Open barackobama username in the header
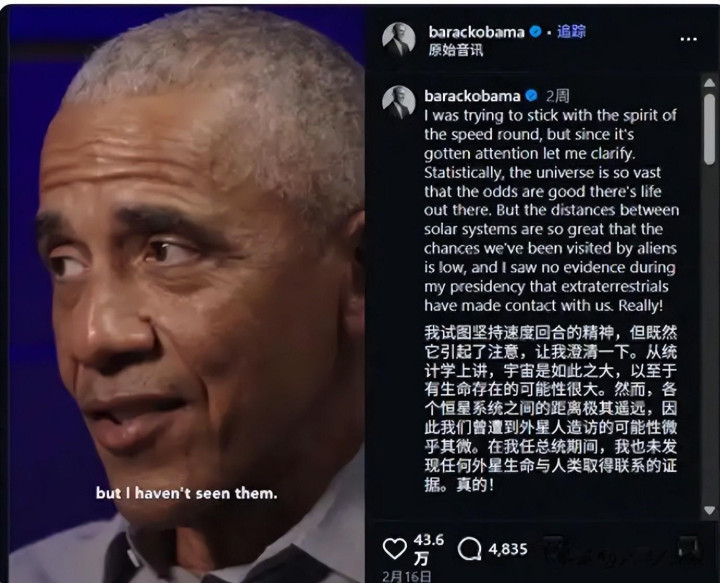Image resolution: width=720 pixels, height=583 pixels. pos(476,32)
